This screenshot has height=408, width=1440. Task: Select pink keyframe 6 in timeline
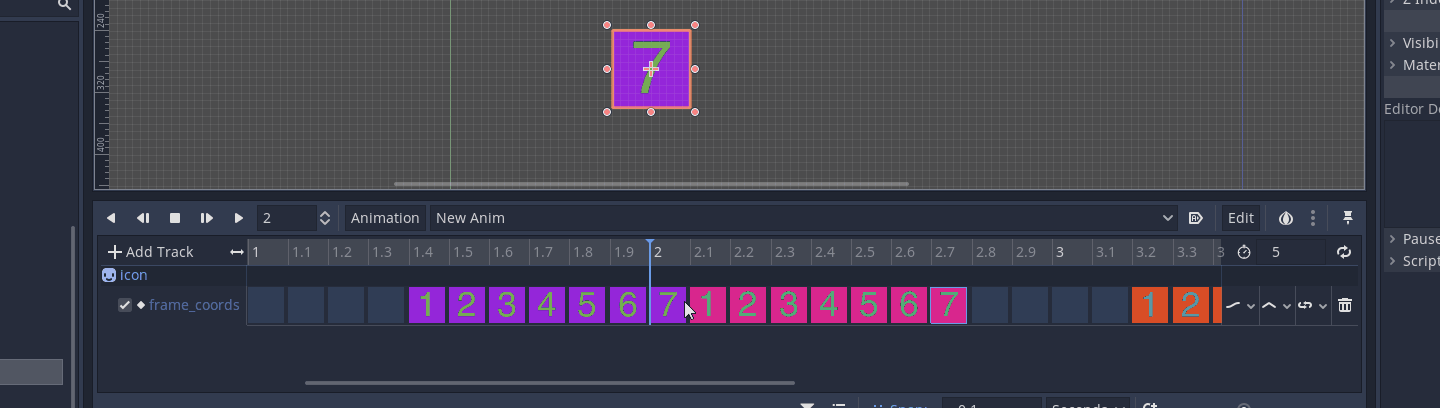(x=908, y=305)
